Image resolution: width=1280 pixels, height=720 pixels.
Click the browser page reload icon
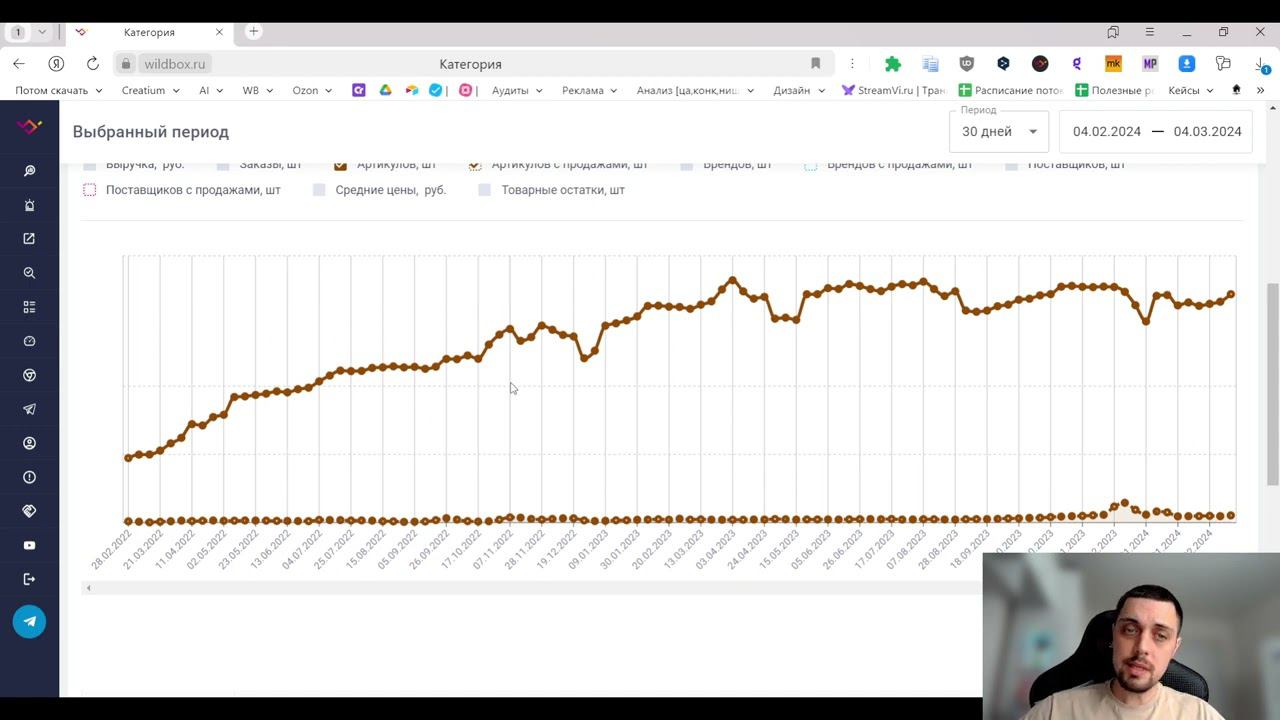pos(92,64)
